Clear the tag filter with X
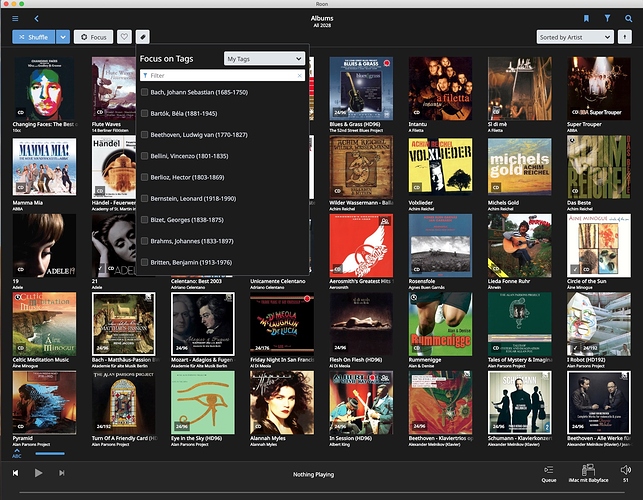This screenshot has width=643, height=500. (299, 75)
